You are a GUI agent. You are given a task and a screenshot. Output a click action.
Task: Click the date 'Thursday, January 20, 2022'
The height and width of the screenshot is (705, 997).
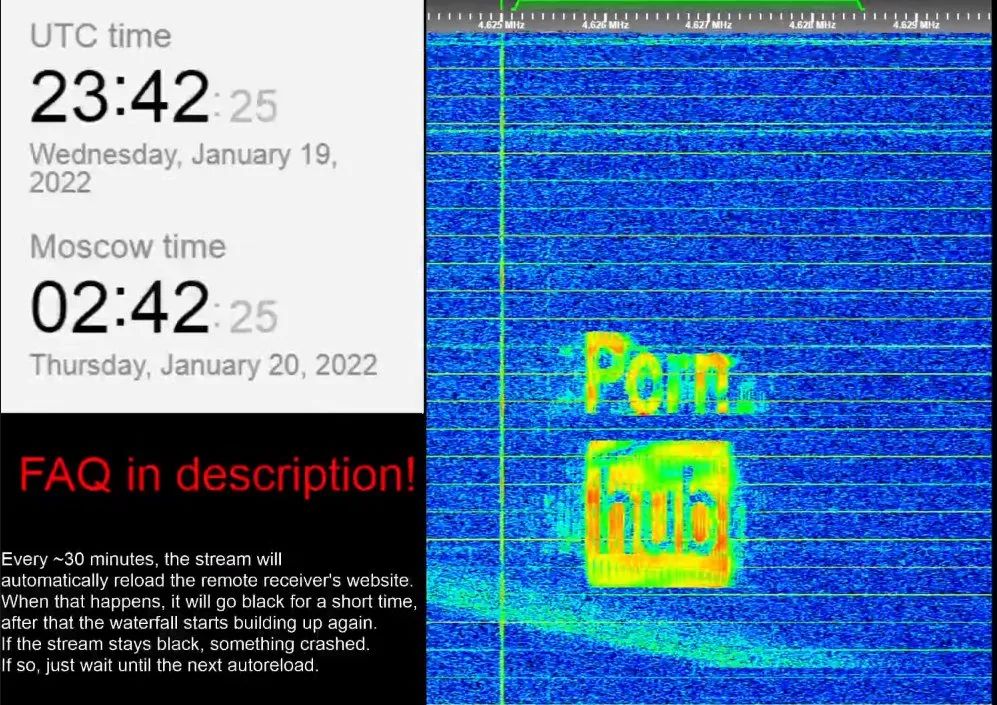(x=203, y=366)
